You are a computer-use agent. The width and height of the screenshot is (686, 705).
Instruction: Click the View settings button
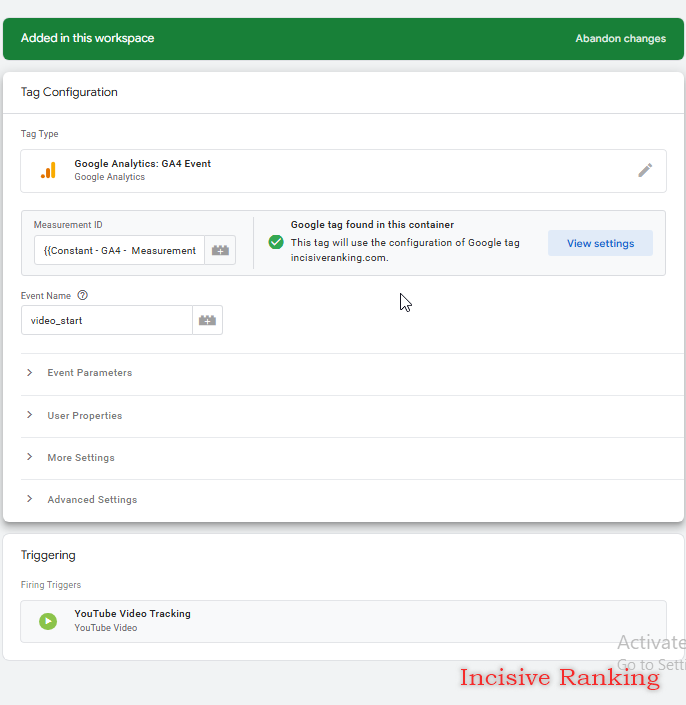(600, 243)
